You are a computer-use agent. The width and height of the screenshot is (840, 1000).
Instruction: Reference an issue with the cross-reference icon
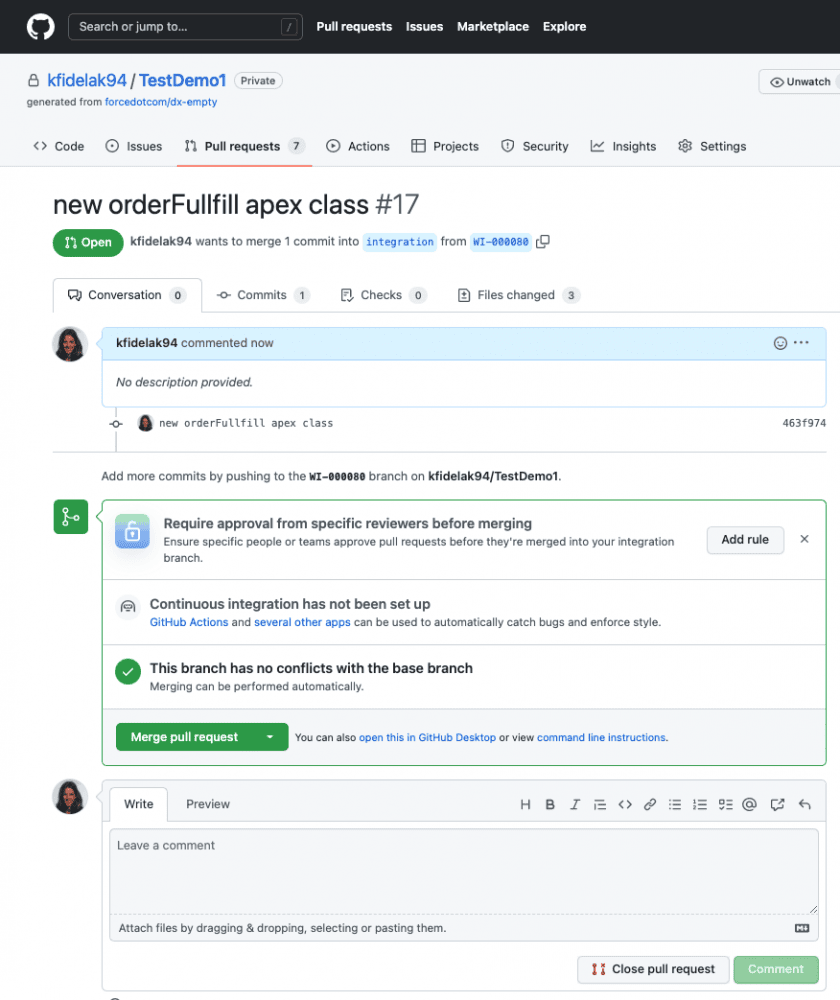pyautogui.click(x=777, y=805)
